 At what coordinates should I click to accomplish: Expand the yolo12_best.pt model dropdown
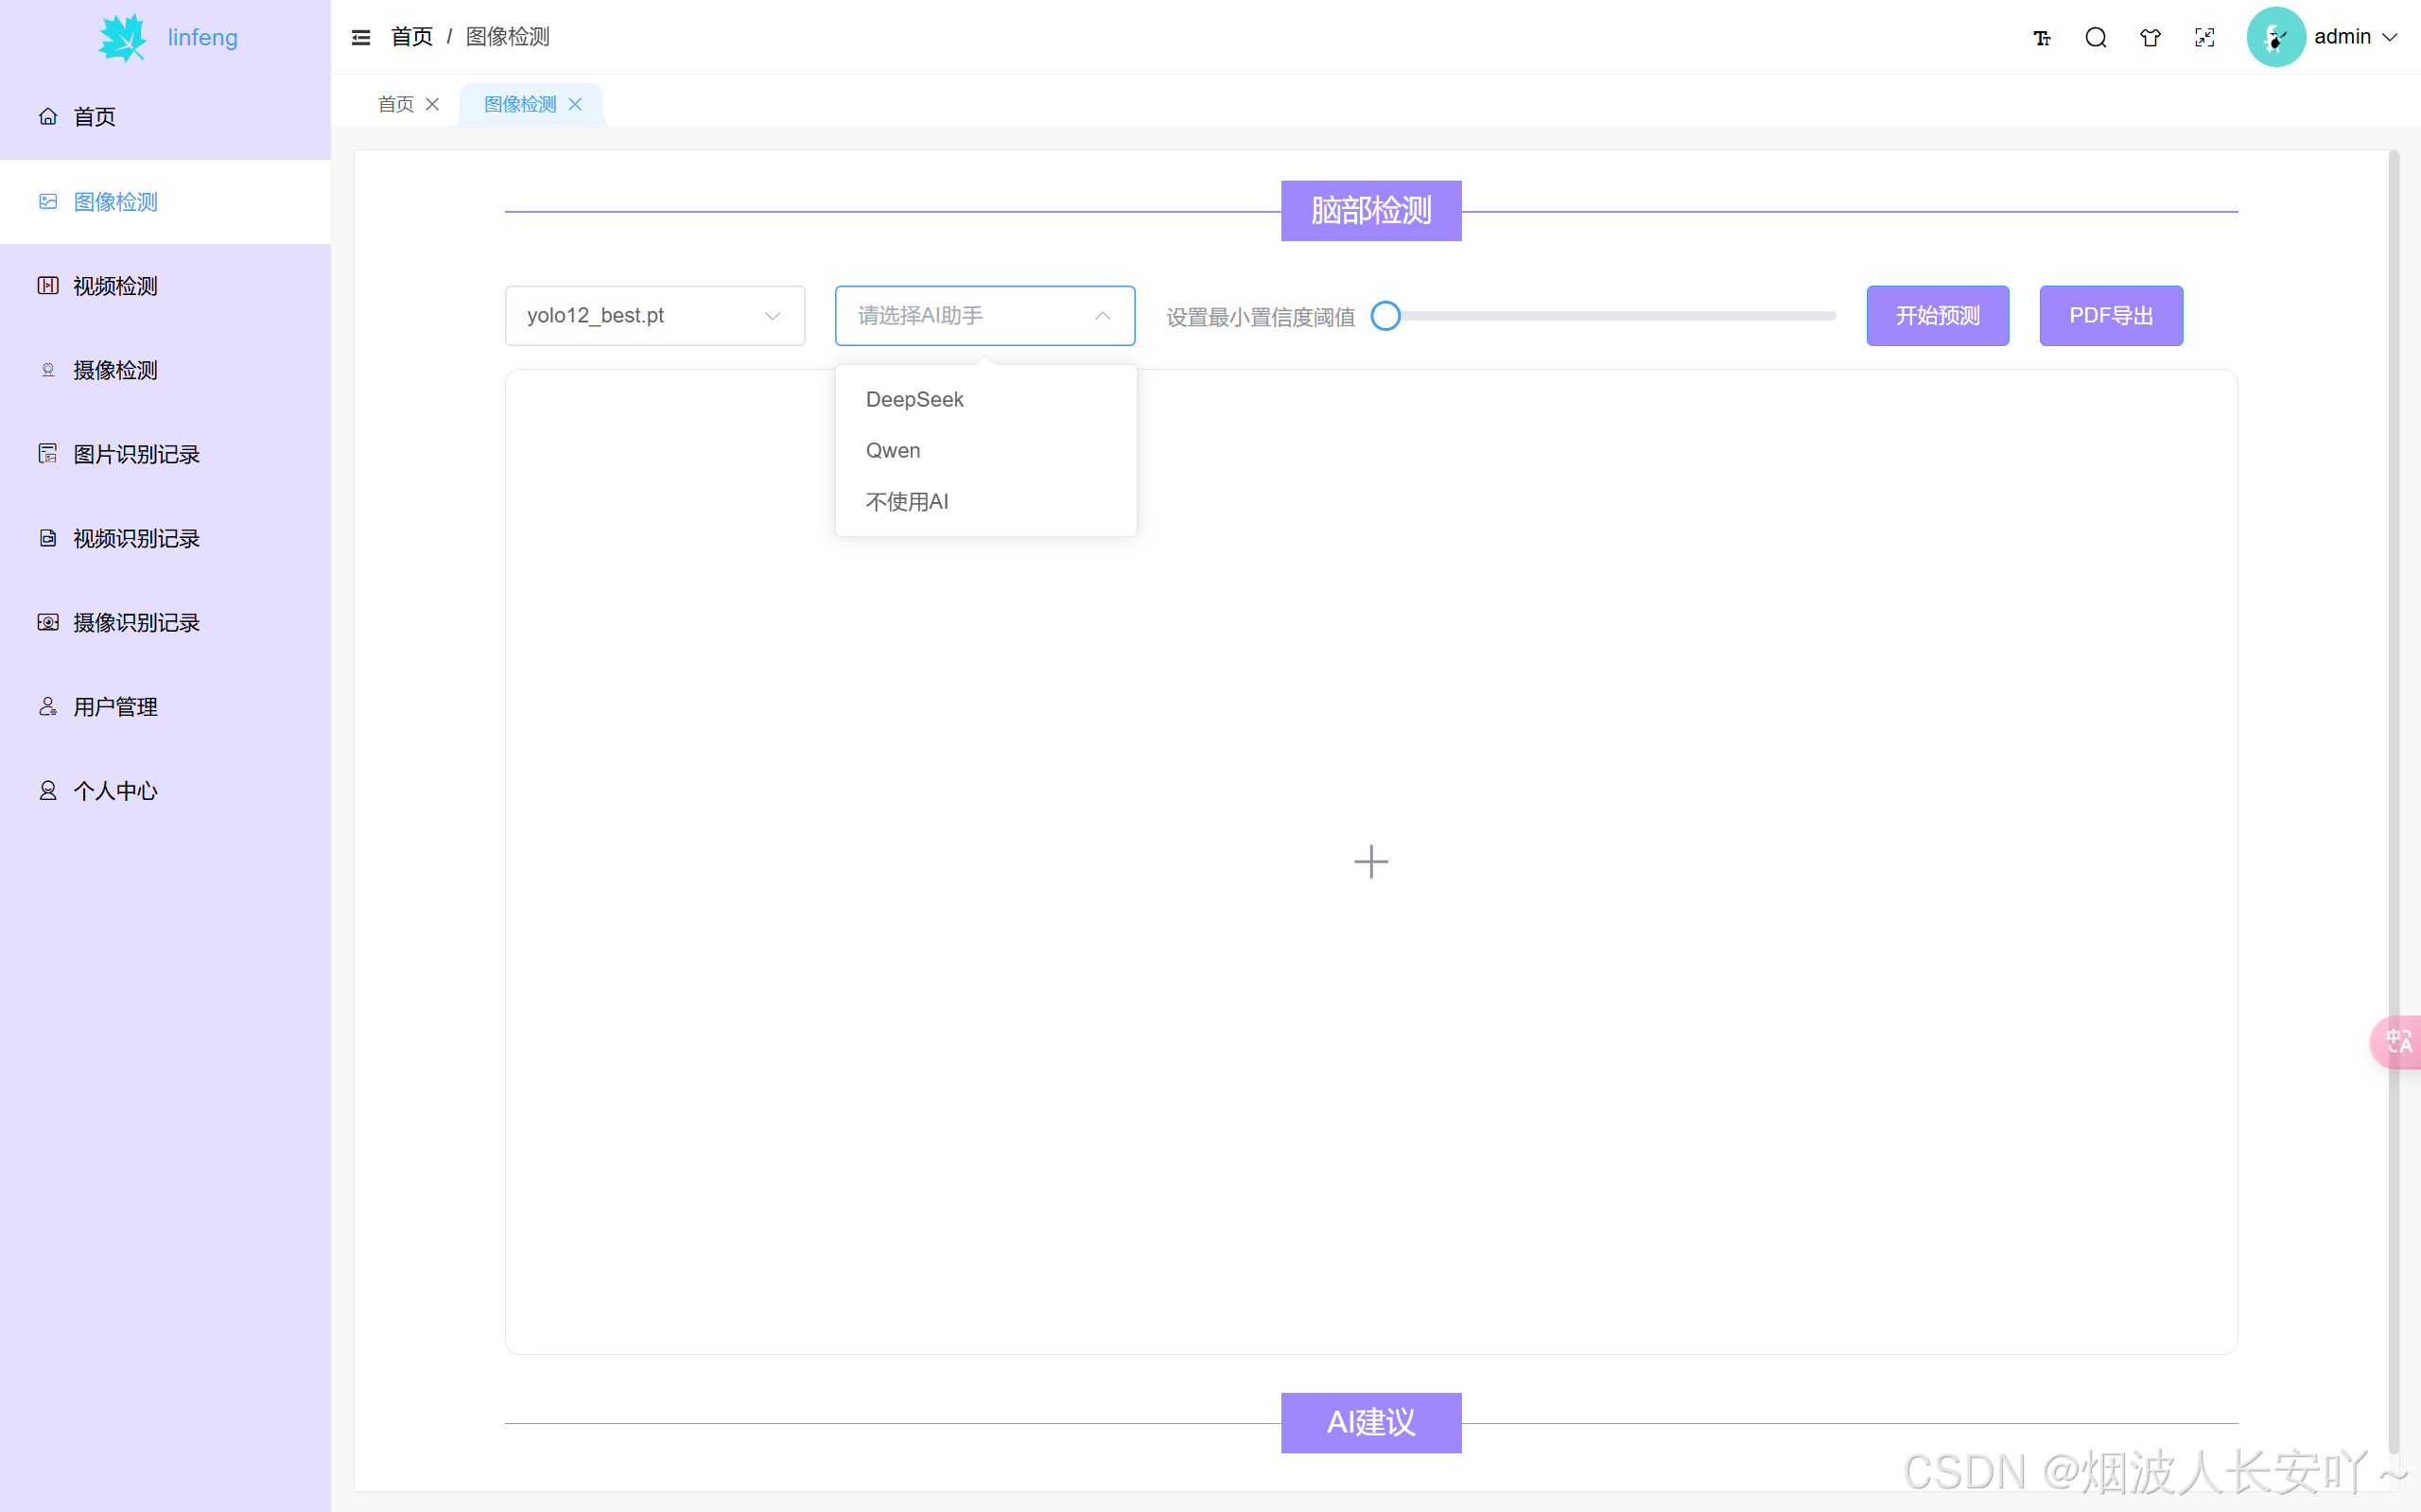point(655,316)
